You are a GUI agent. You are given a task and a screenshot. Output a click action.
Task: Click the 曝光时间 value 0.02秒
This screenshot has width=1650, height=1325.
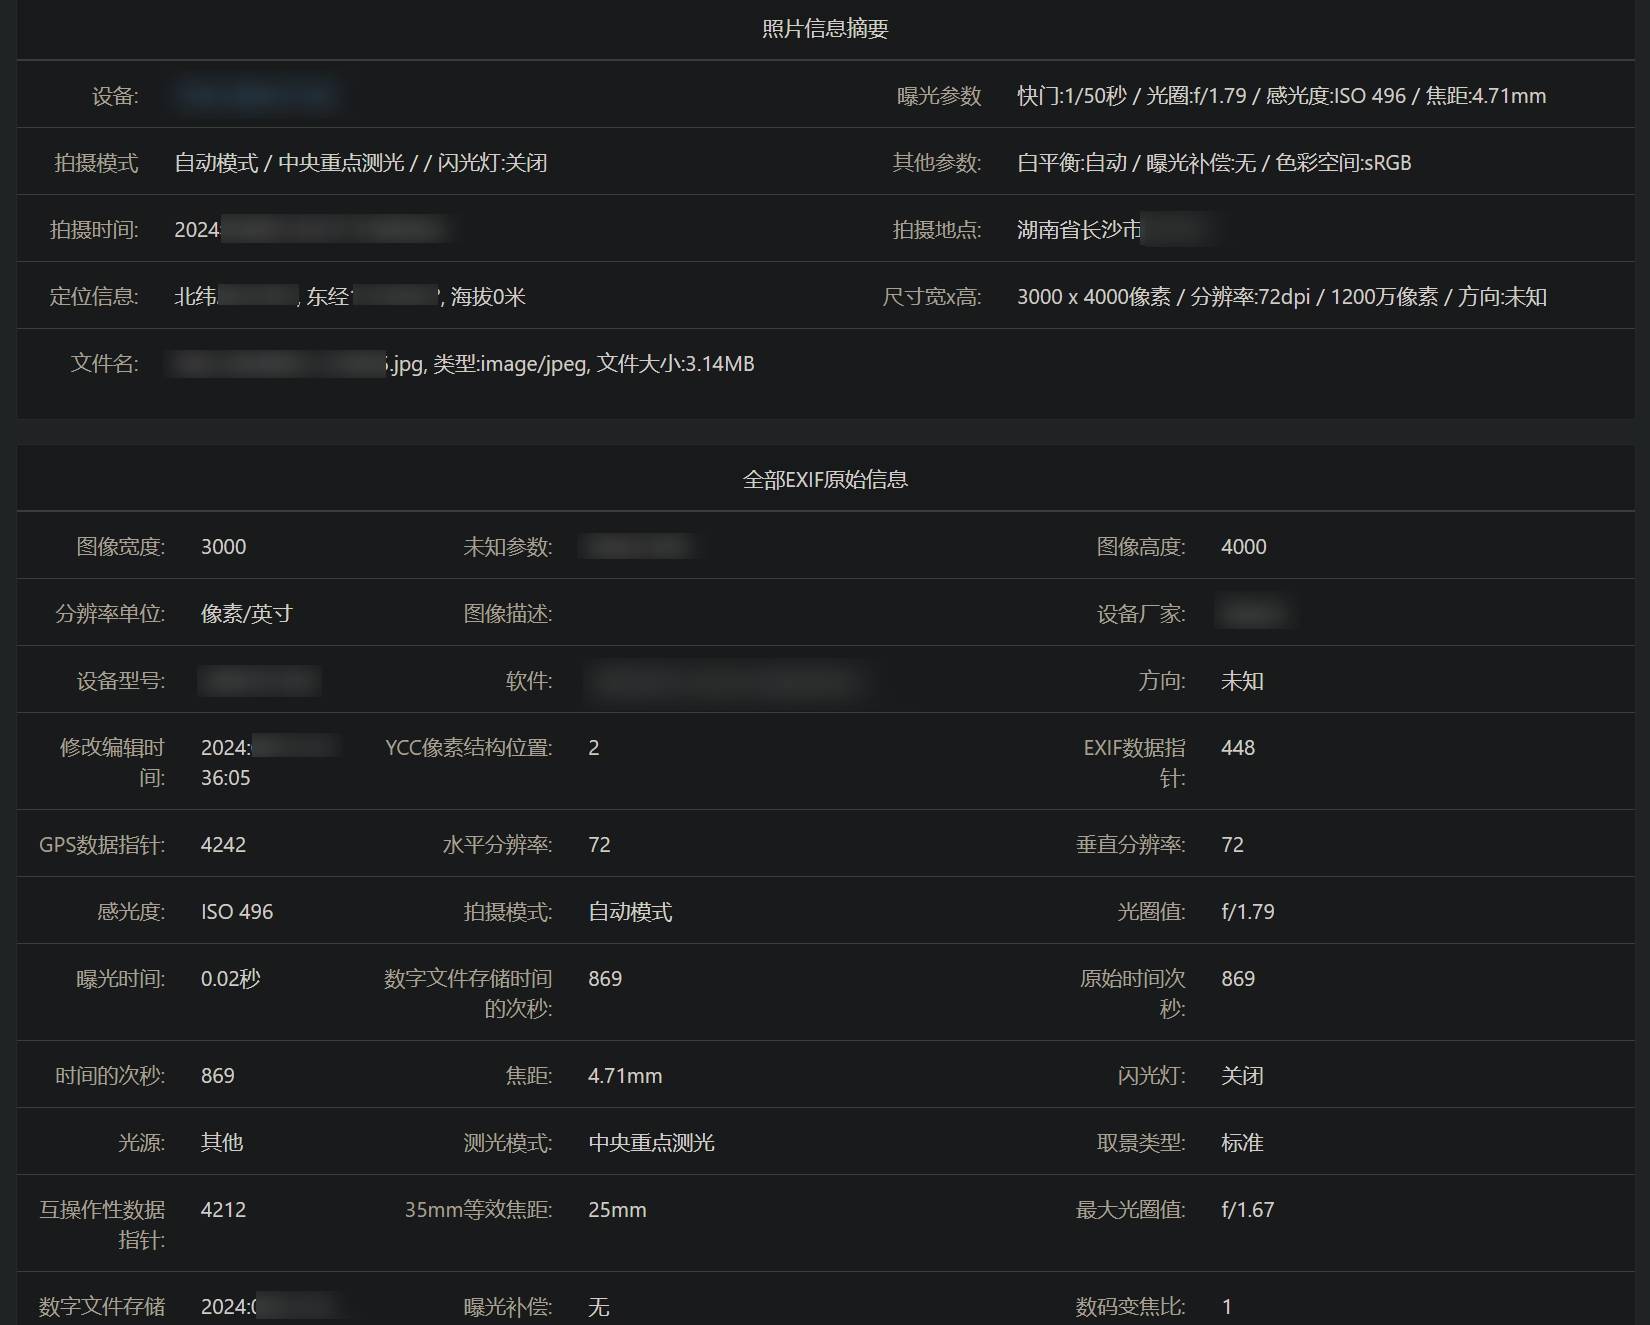coord(230,979)
